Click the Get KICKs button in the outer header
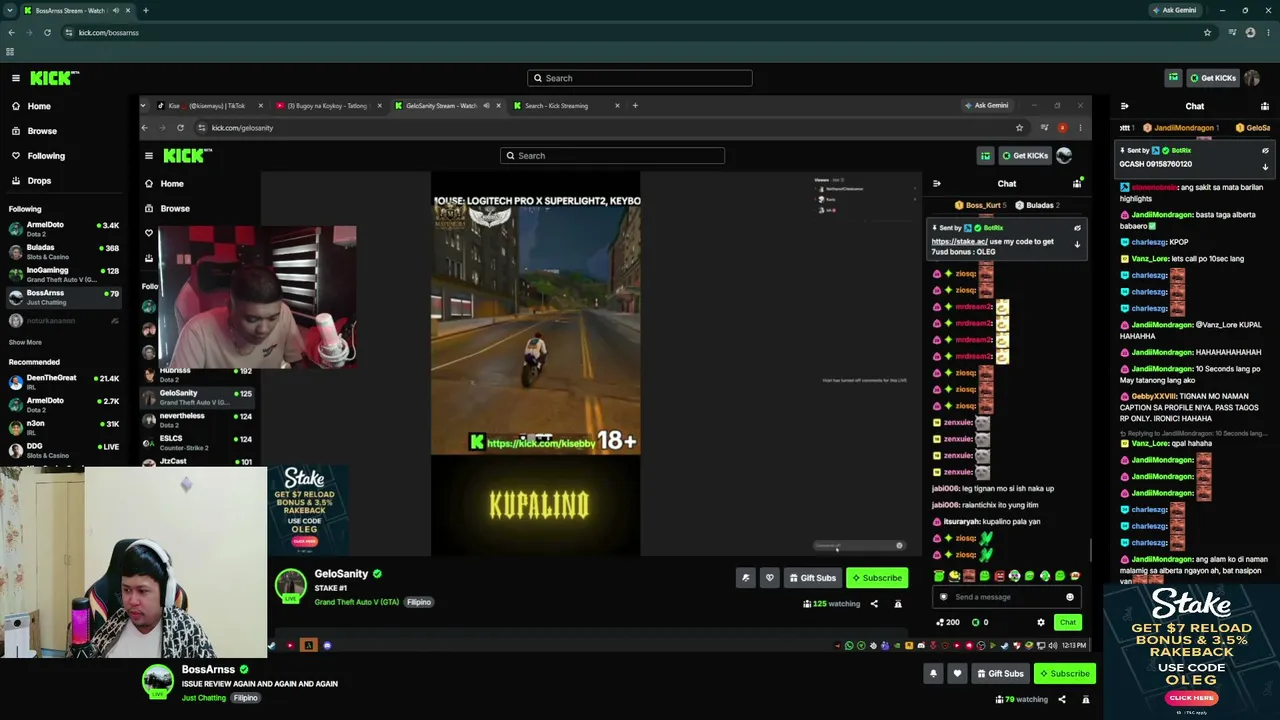Image resolution: width=1280 pixels, height=720 pixels. pos(1212,78)
